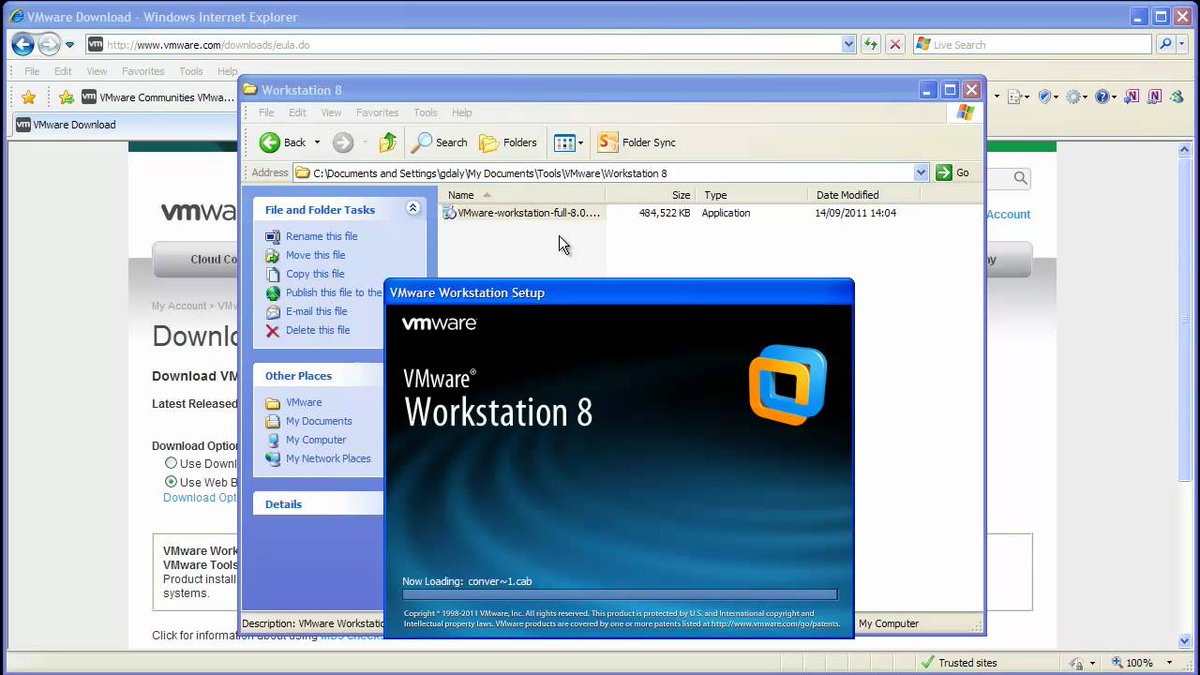1200x675 pixels.
Task: Click the Windows Messenger icon in IE toolbar
Action: click(x=1179, y=97)
